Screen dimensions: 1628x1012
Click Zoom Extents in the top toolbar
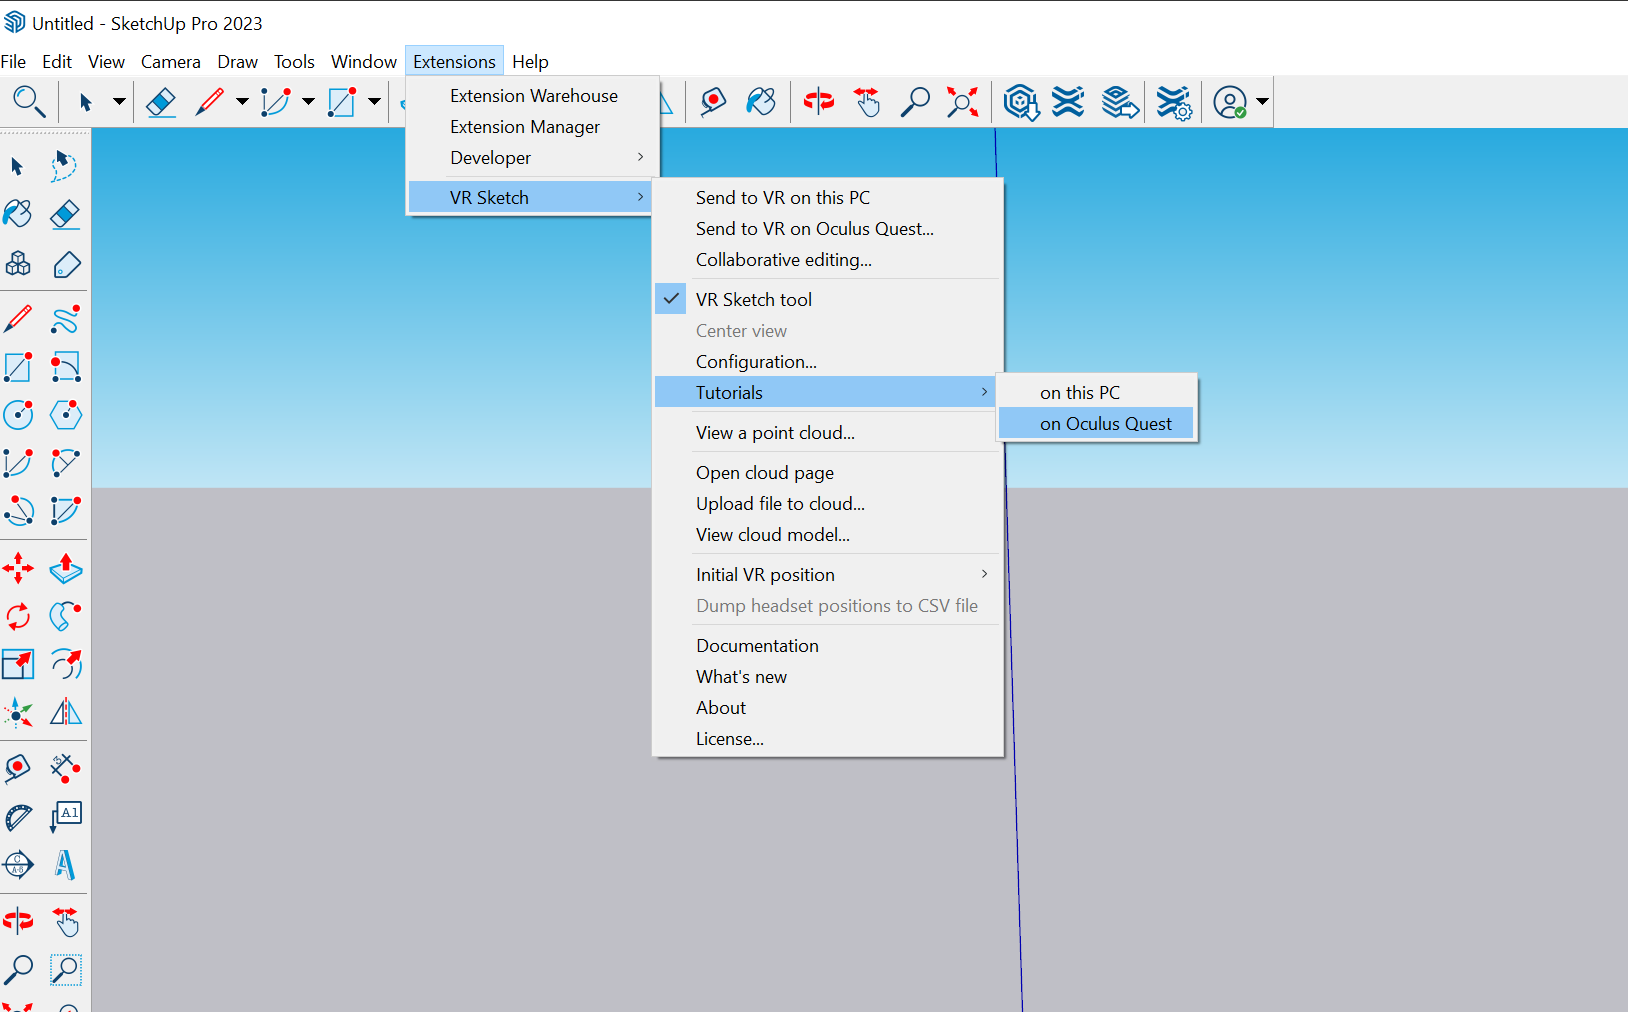[x=963, y=101]
